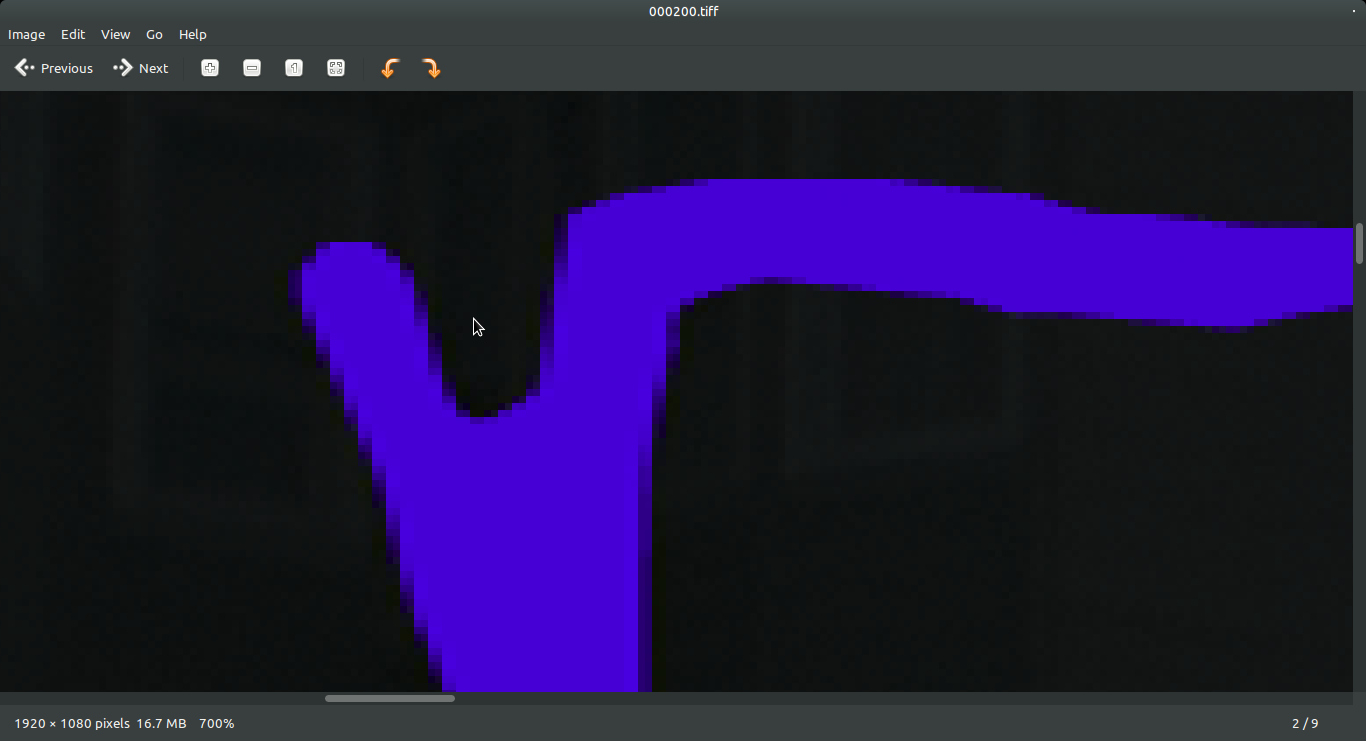Rotate the image counterclockwise
The image size is (1366, 741).
click(390, 68)
